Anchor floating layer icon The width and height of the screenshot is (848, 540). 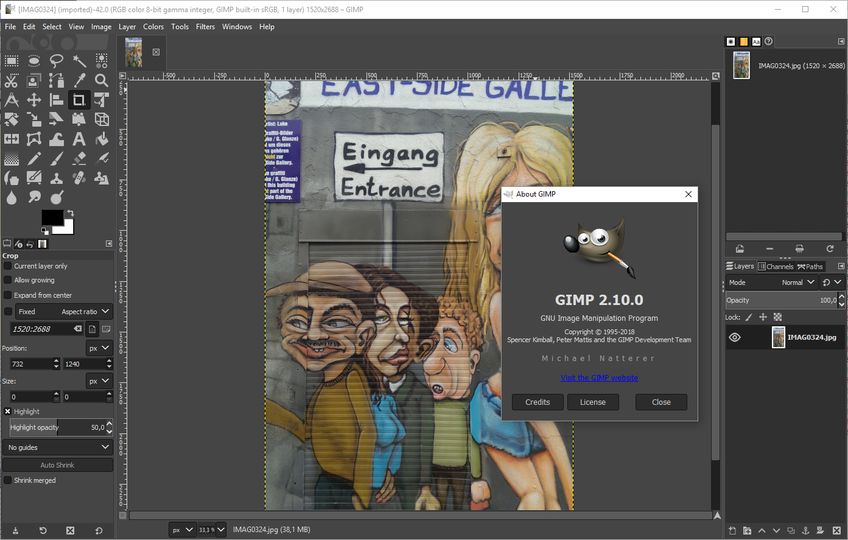pyautogui.click(x=805, y=531)
